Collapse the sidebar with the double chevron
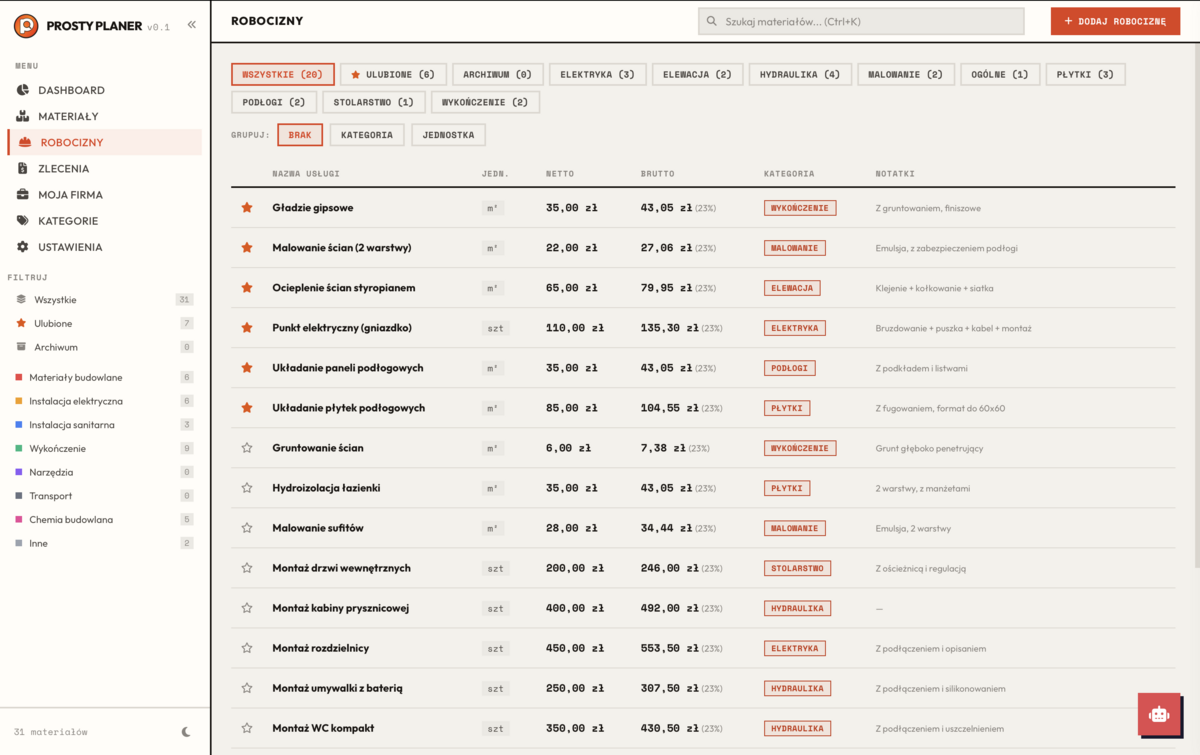1200x755 pixels. click(x=192, y=25)
